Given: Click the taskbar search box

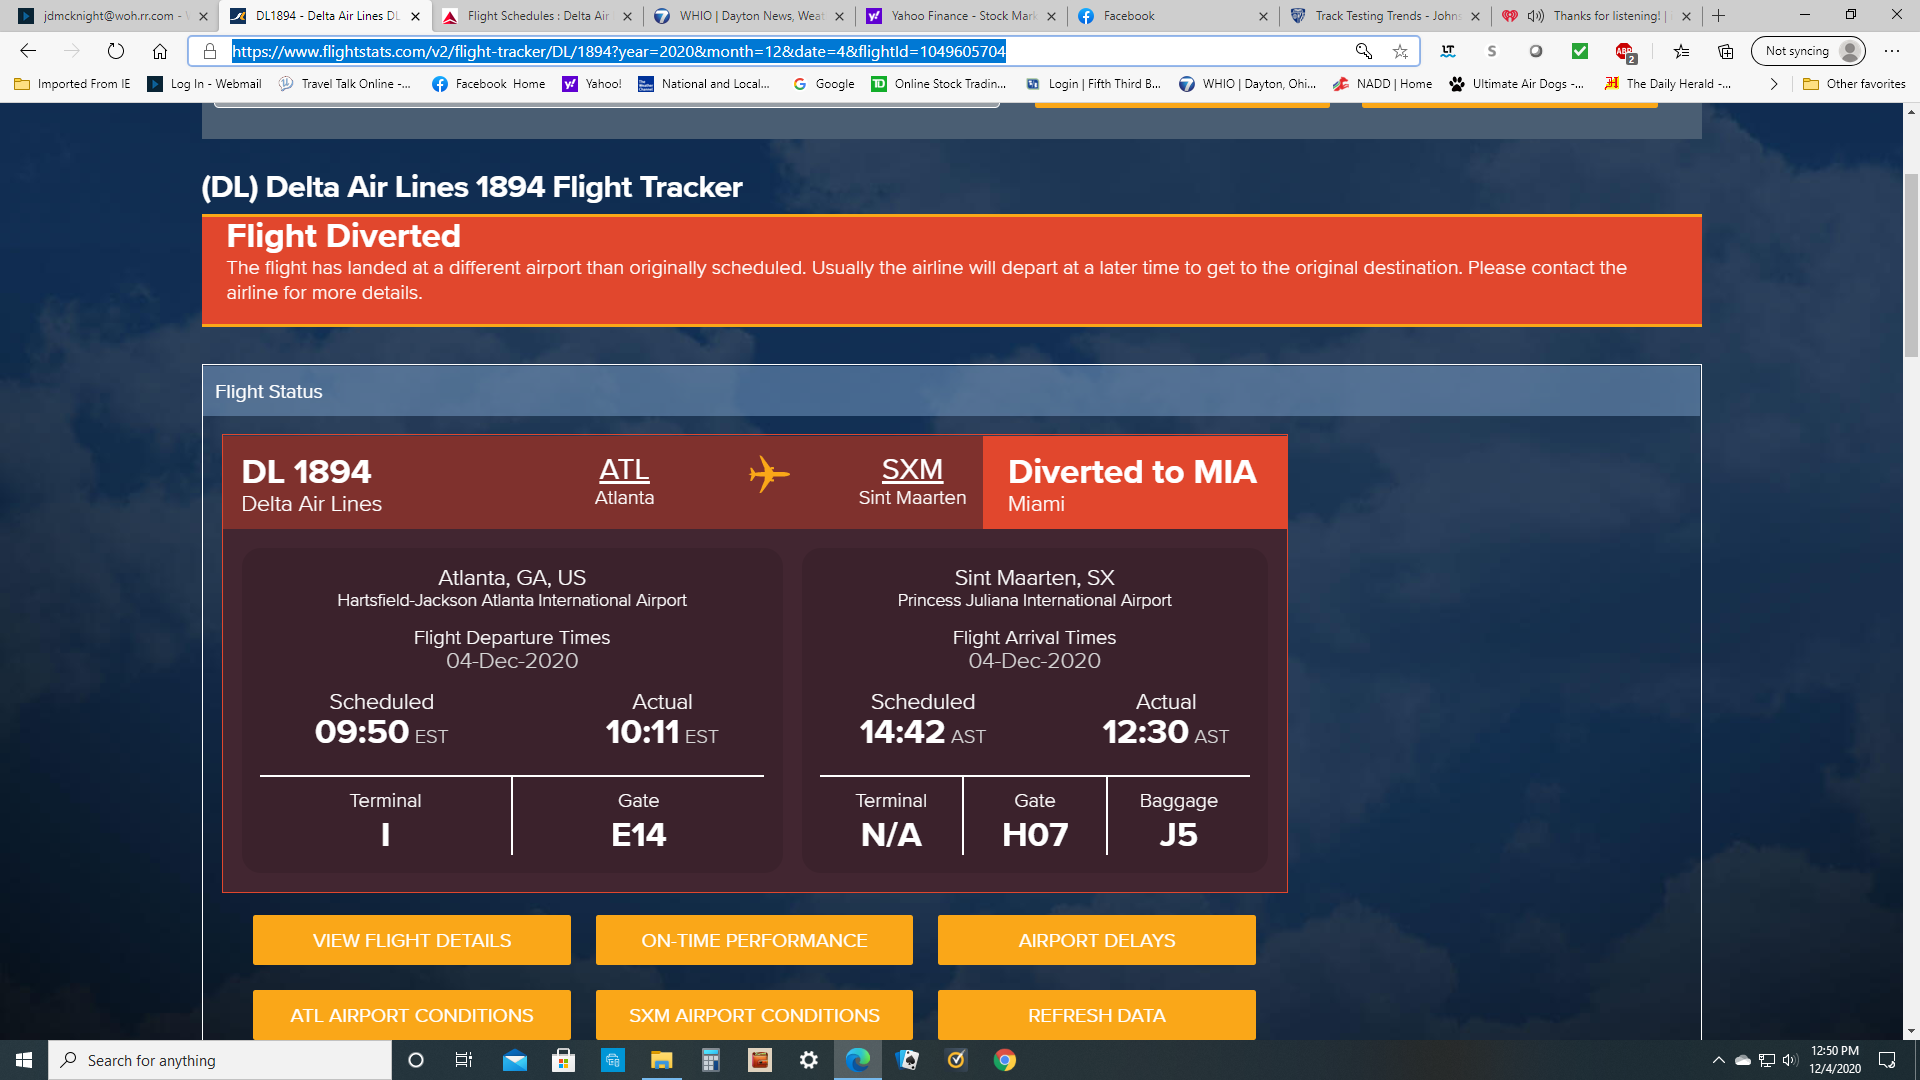Looking at the screenshot, I should click(220, 1060).
